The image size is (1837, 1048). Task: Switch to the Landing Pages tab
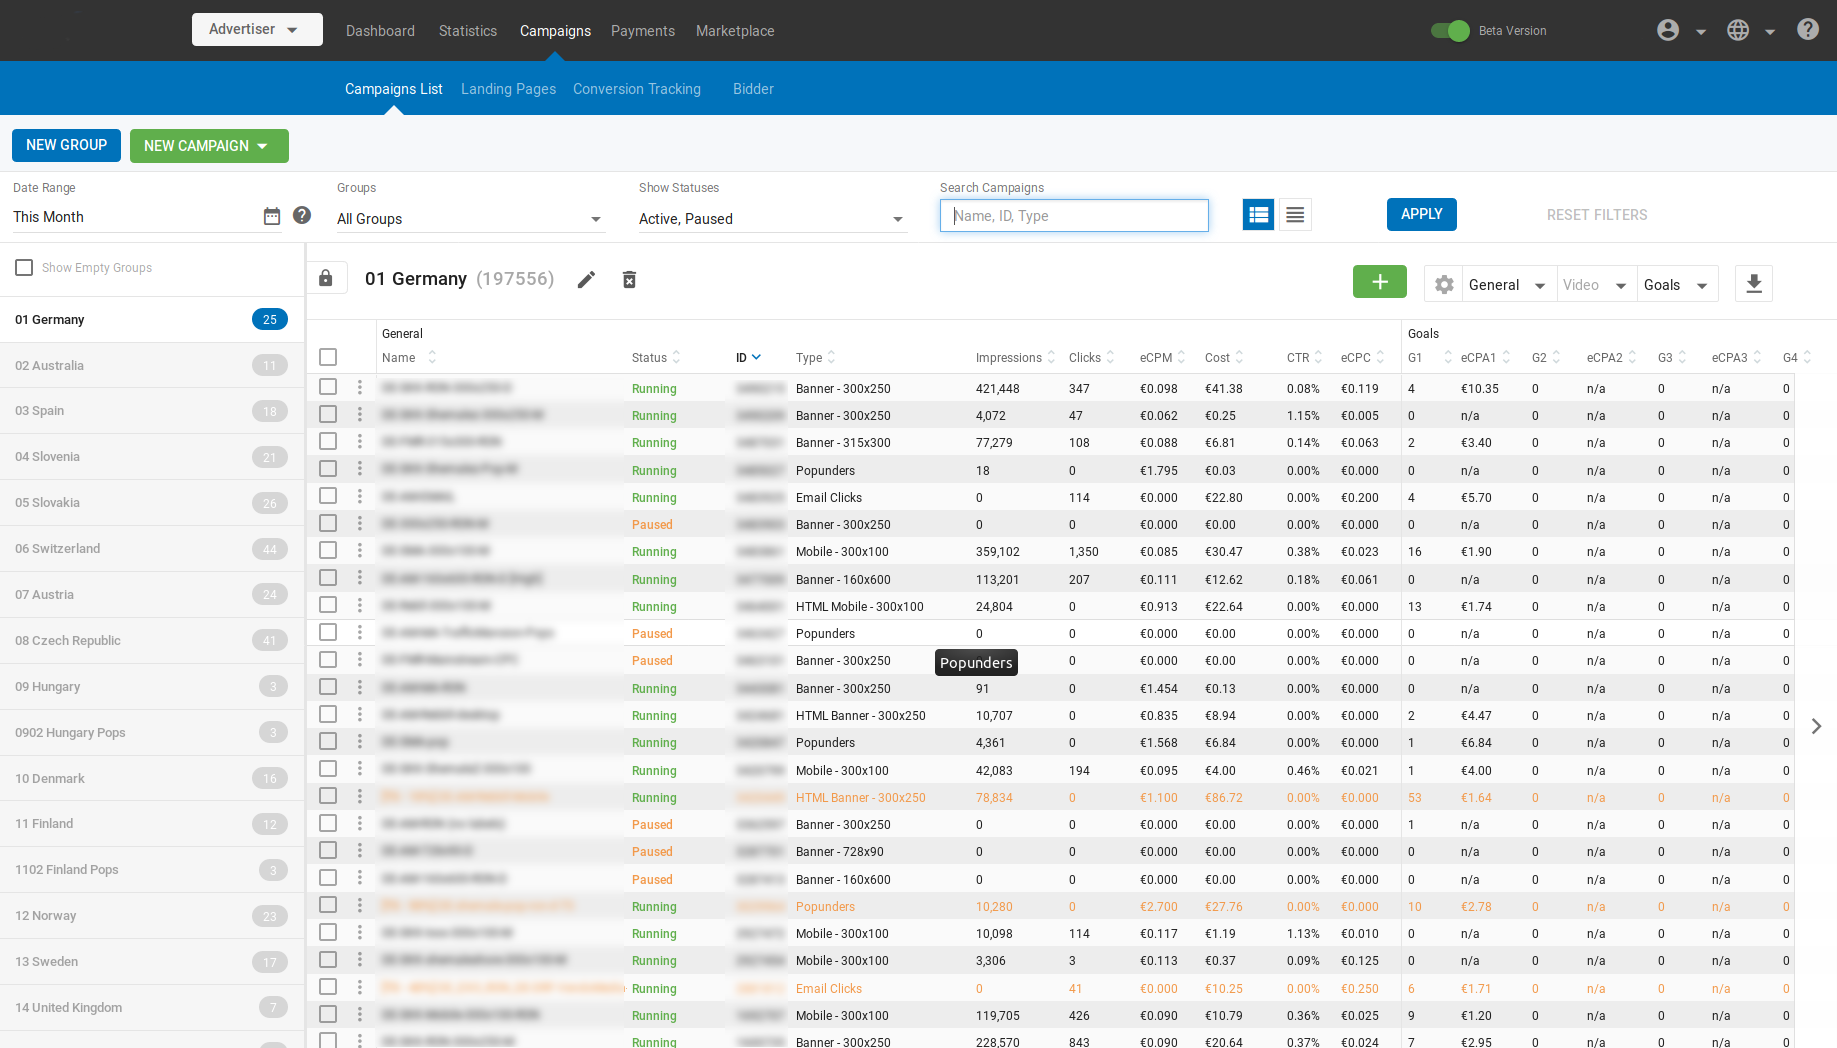click(508, 89)
